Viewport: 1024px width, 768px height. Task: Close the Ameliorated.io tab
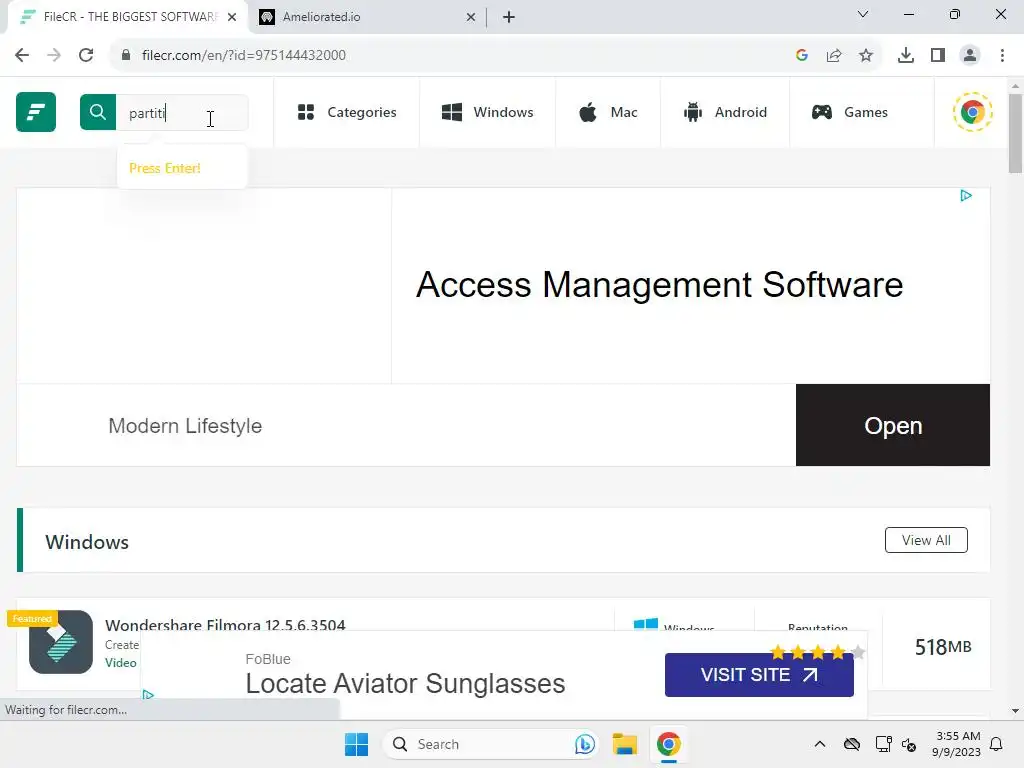(x=471, y=17)
